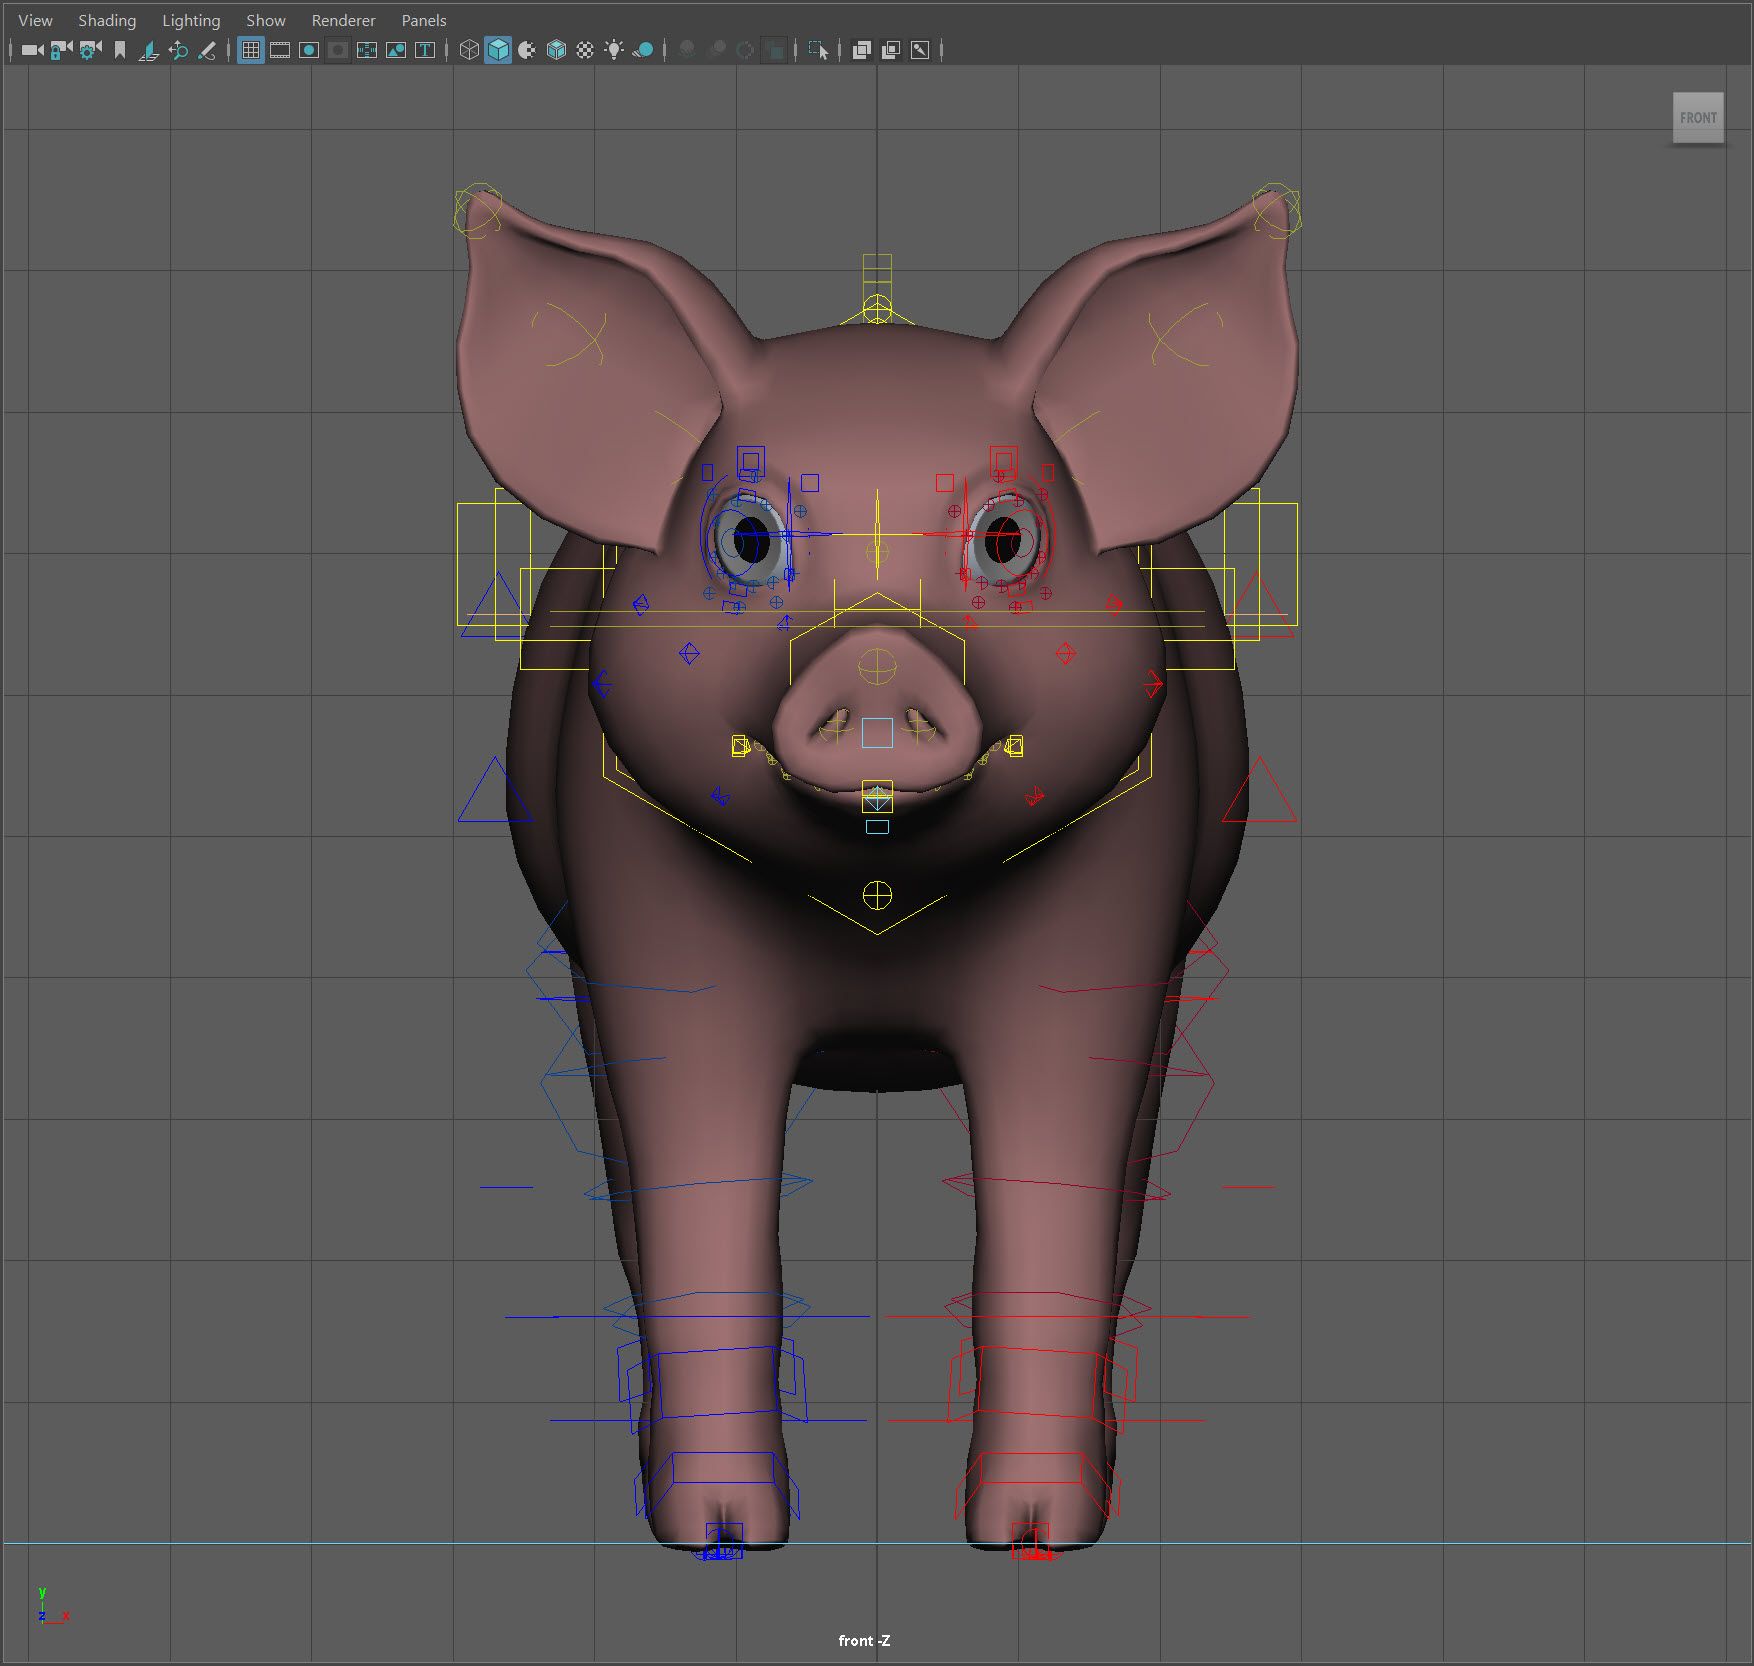Switch to Wireframe display cube icon
The height and width of the screenshot is (1666, 1754).
pos(469,50)
